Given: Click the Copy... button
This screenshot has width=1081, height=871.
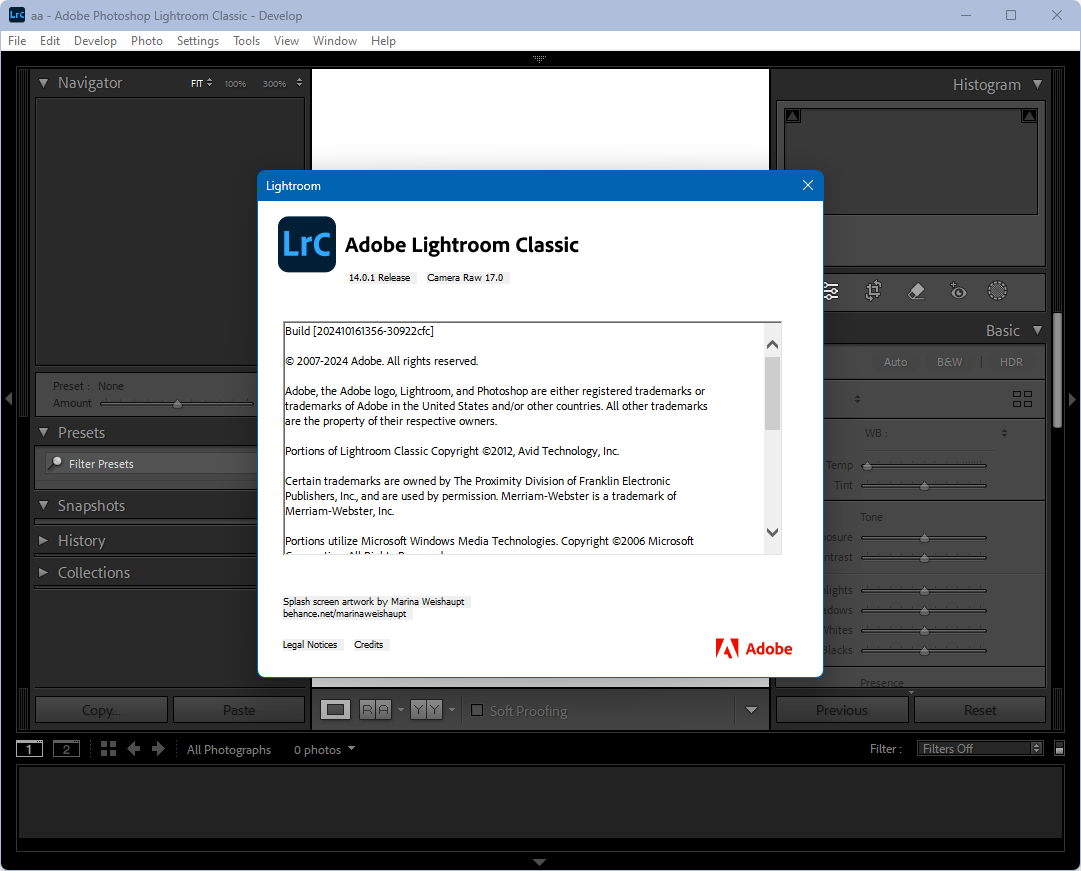Looking at the screenshot, I should coord(101,710).
